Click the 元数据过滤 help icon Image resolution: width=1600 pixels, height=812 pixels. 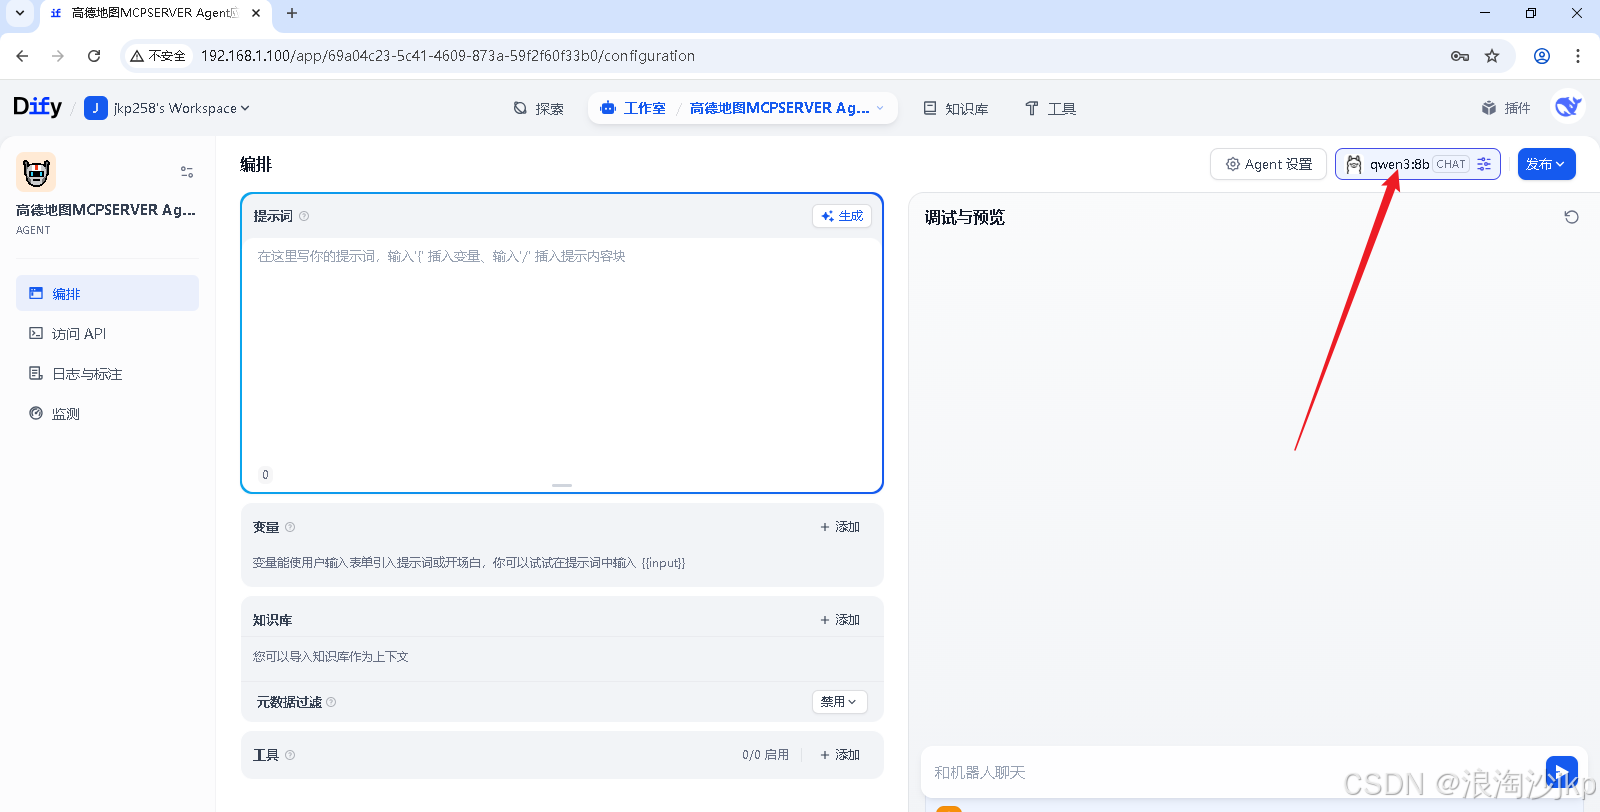pos(331,702)
